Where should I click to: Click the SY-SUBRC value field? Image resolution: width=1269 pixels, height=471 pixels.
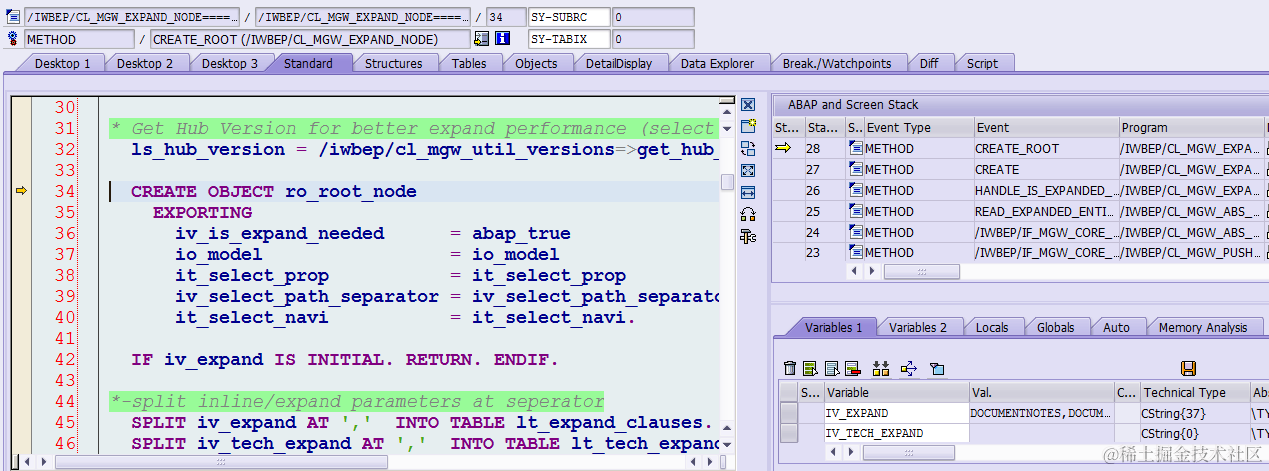tap(652, 17)
